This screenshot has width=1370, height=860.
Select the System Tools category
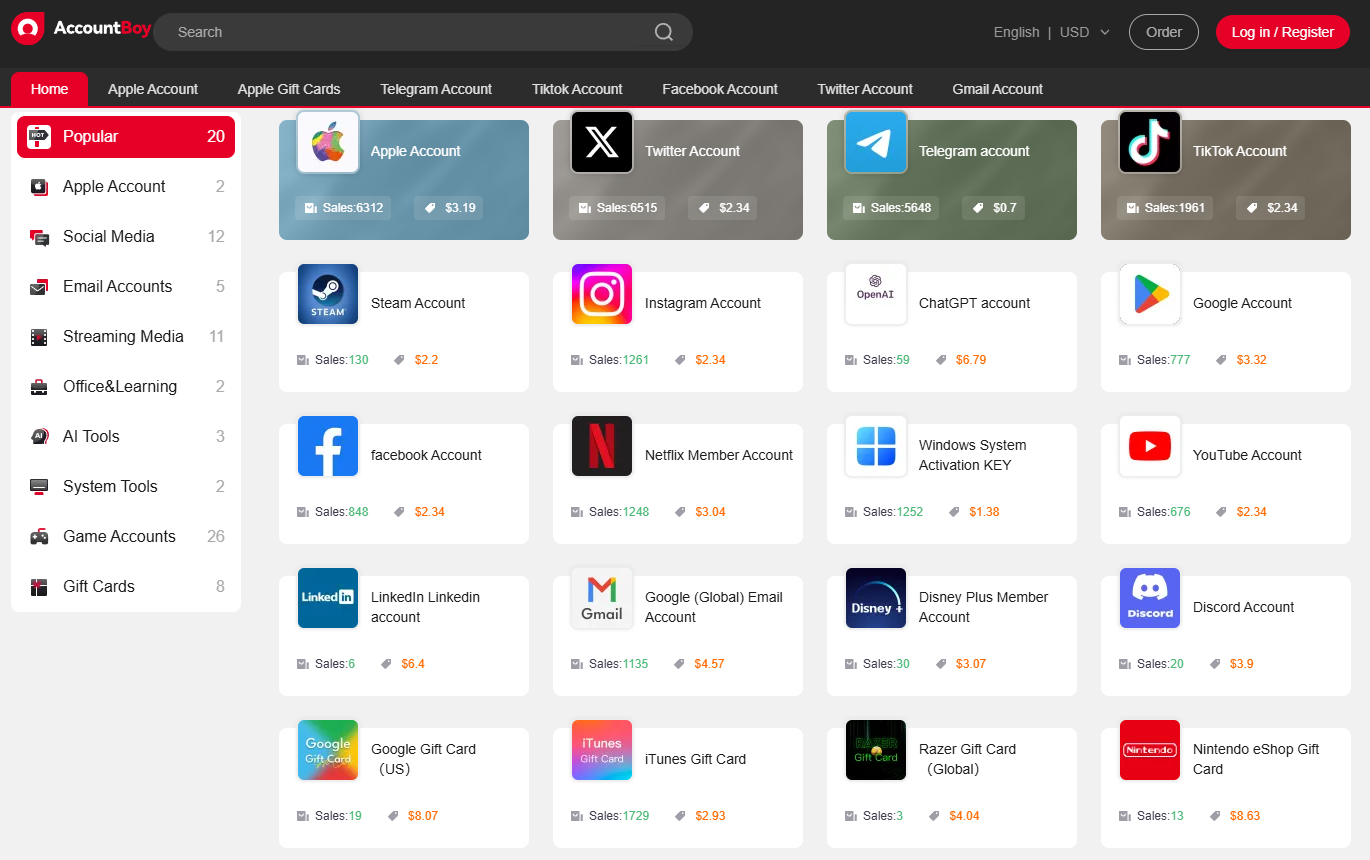point(126,487)
